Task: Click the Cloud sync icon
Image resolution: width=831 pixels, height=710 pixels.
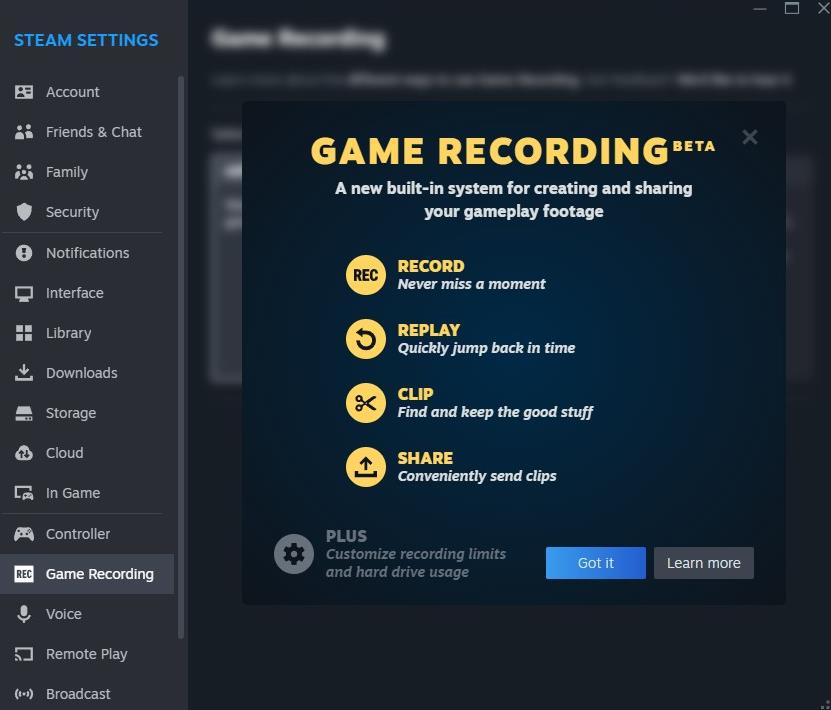Action: (24, 454)
